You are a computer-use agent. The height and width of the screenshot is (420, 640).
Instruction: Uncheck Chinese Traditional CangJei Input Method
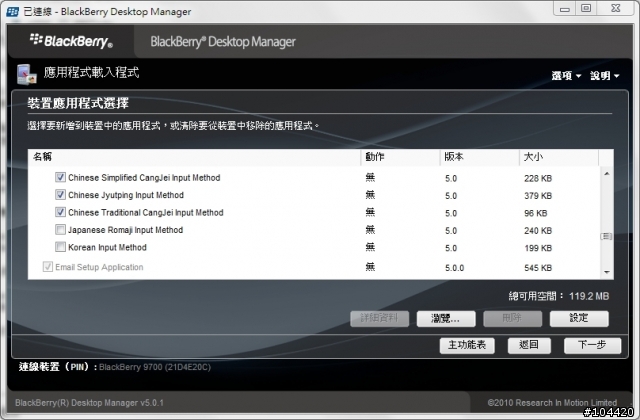pyautogui.click(x=60, y=212)
